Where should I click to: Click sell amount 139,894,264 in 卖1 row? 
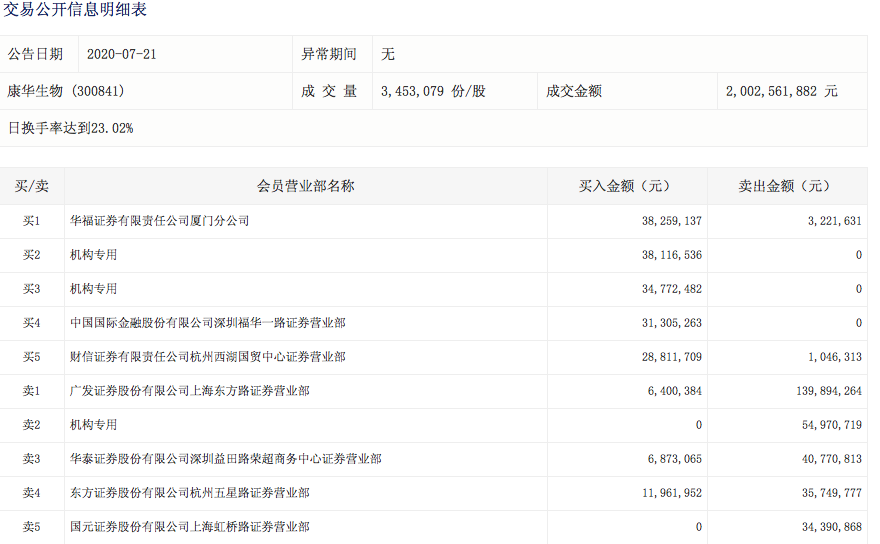[x=824, y=391]
